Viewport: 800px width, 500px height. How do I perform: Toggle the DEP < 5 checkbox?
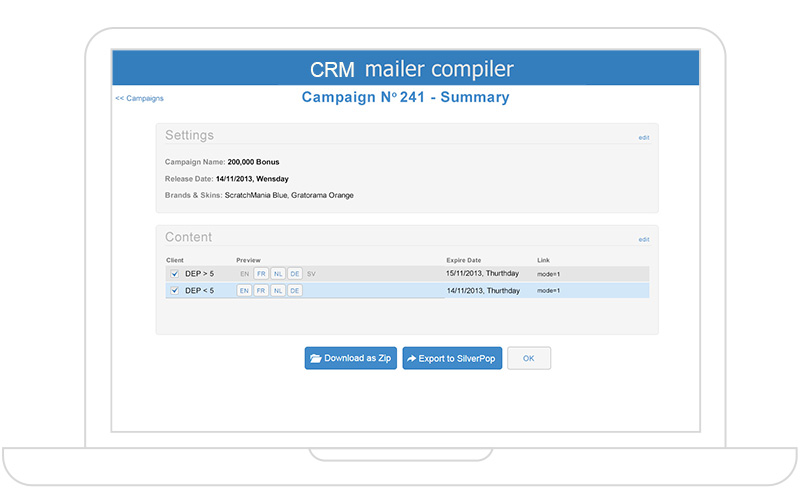pos(174,291)
